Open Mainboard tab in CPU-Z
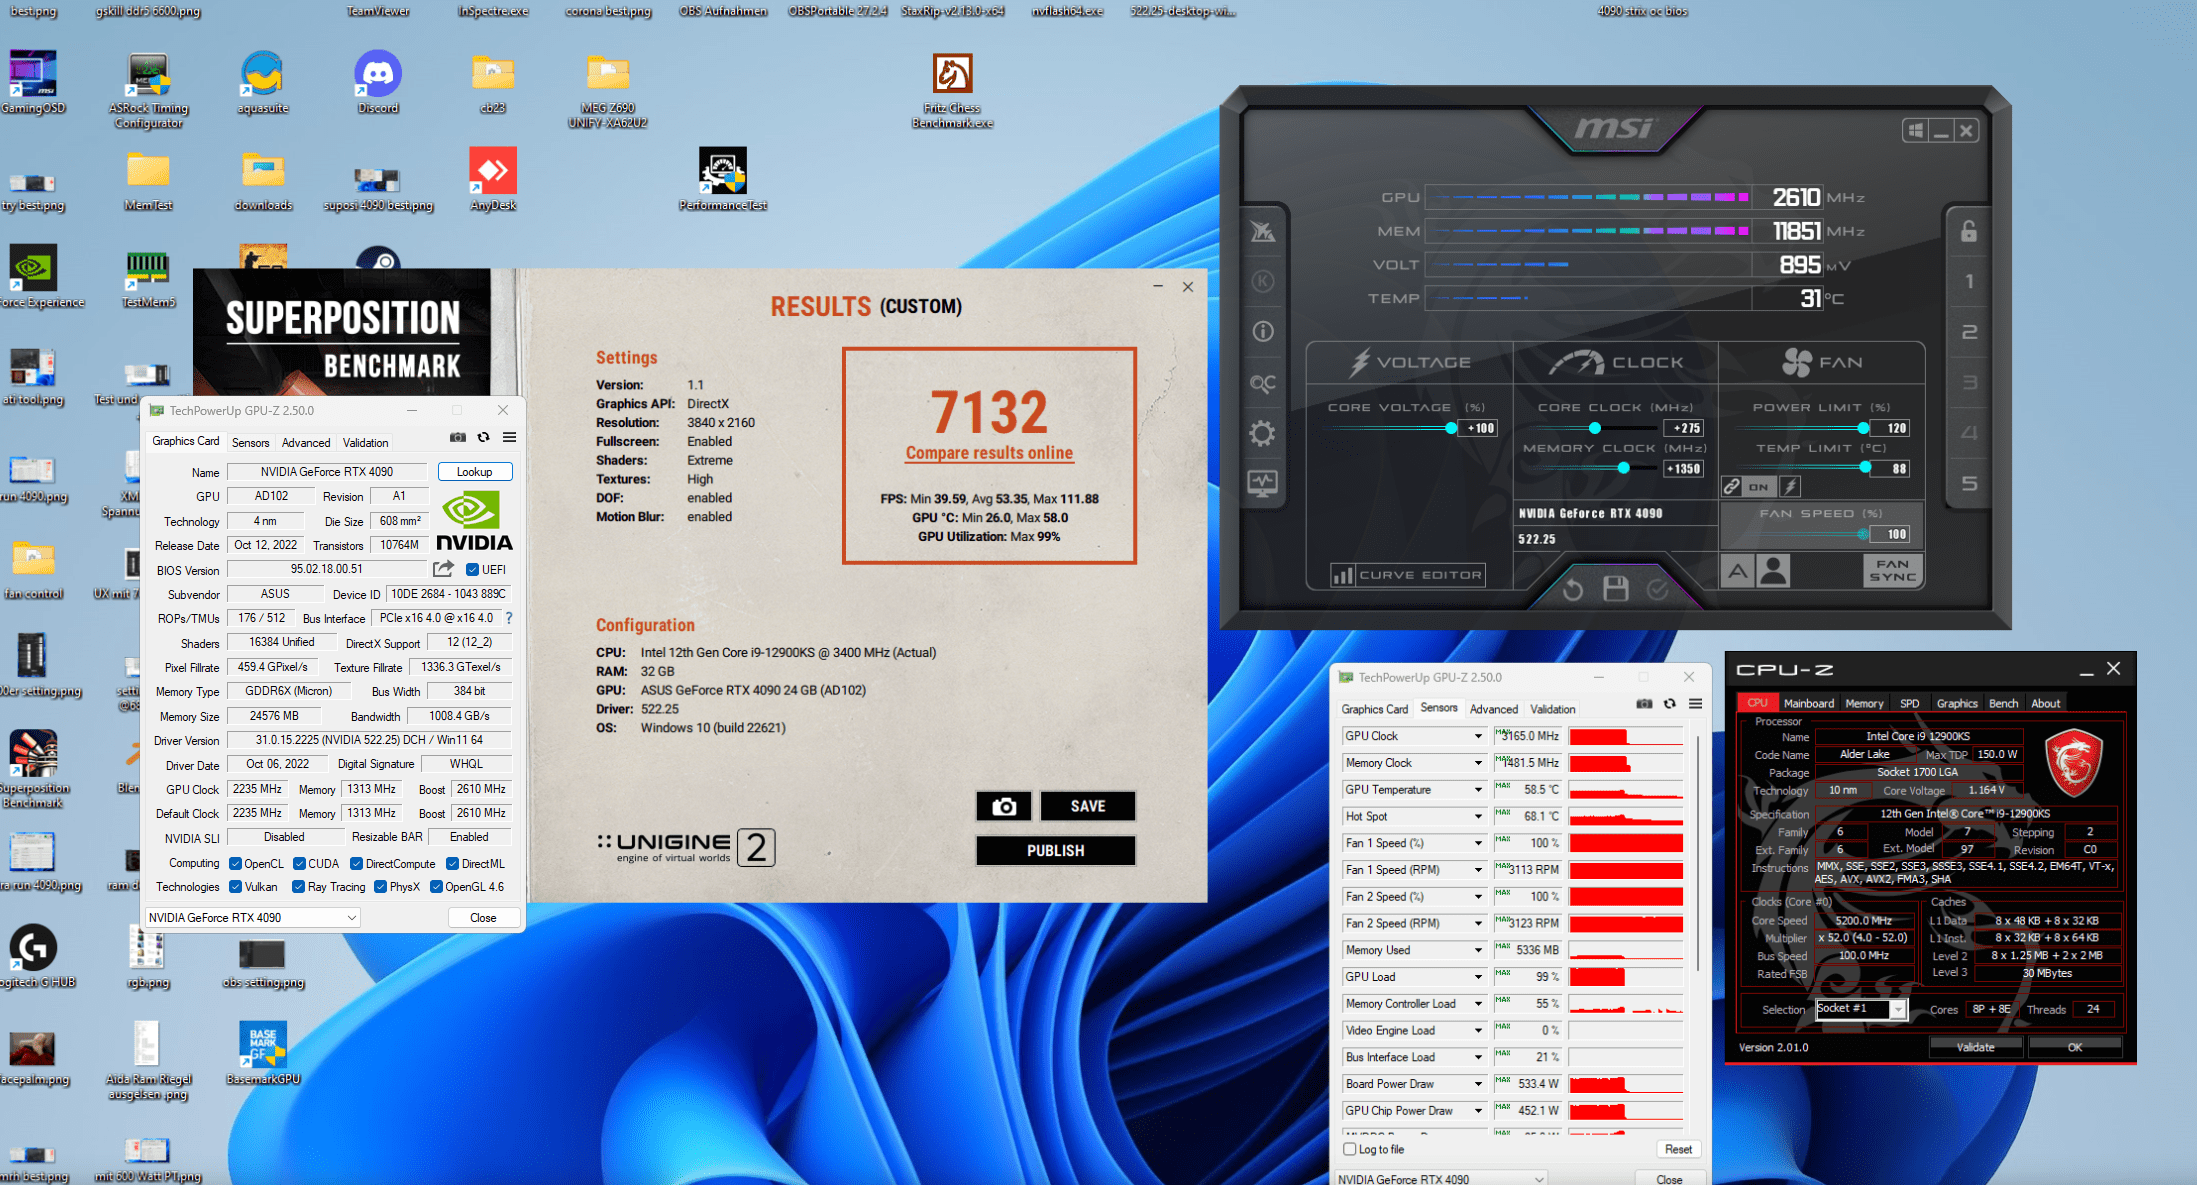The image size is (2197, 1185). [x=1809, y=704]
